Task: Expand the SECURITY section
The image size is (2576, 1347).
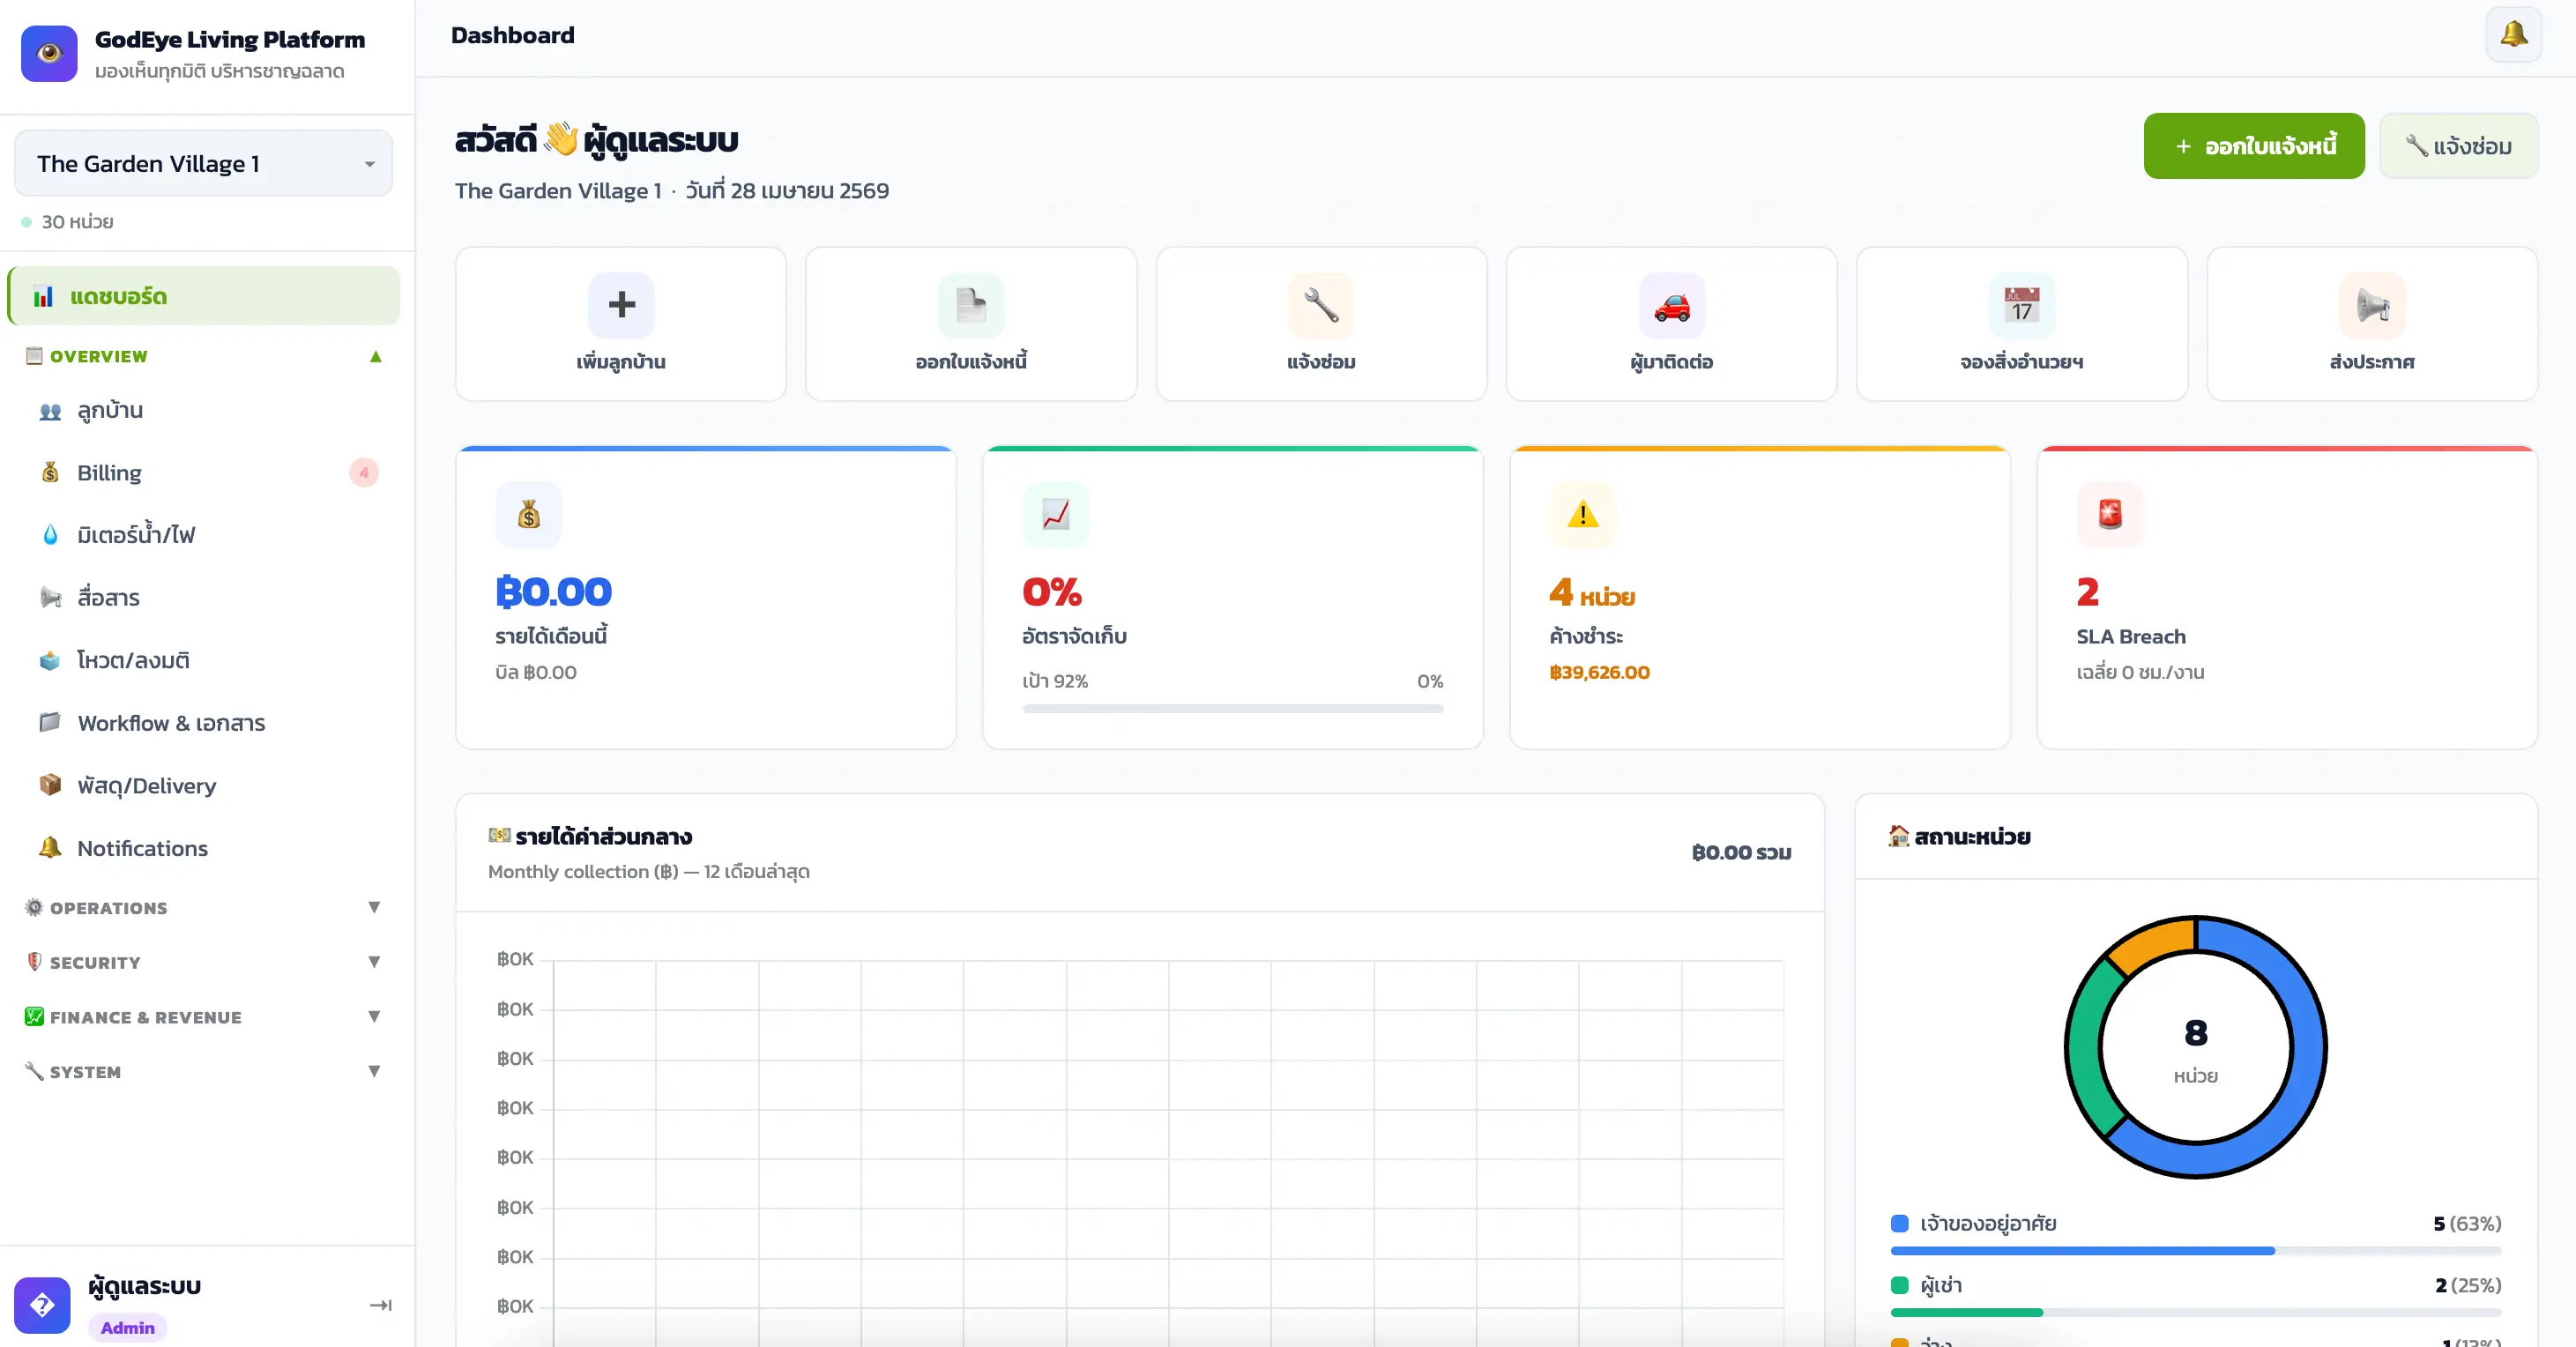Action: (x=204, y=962)
